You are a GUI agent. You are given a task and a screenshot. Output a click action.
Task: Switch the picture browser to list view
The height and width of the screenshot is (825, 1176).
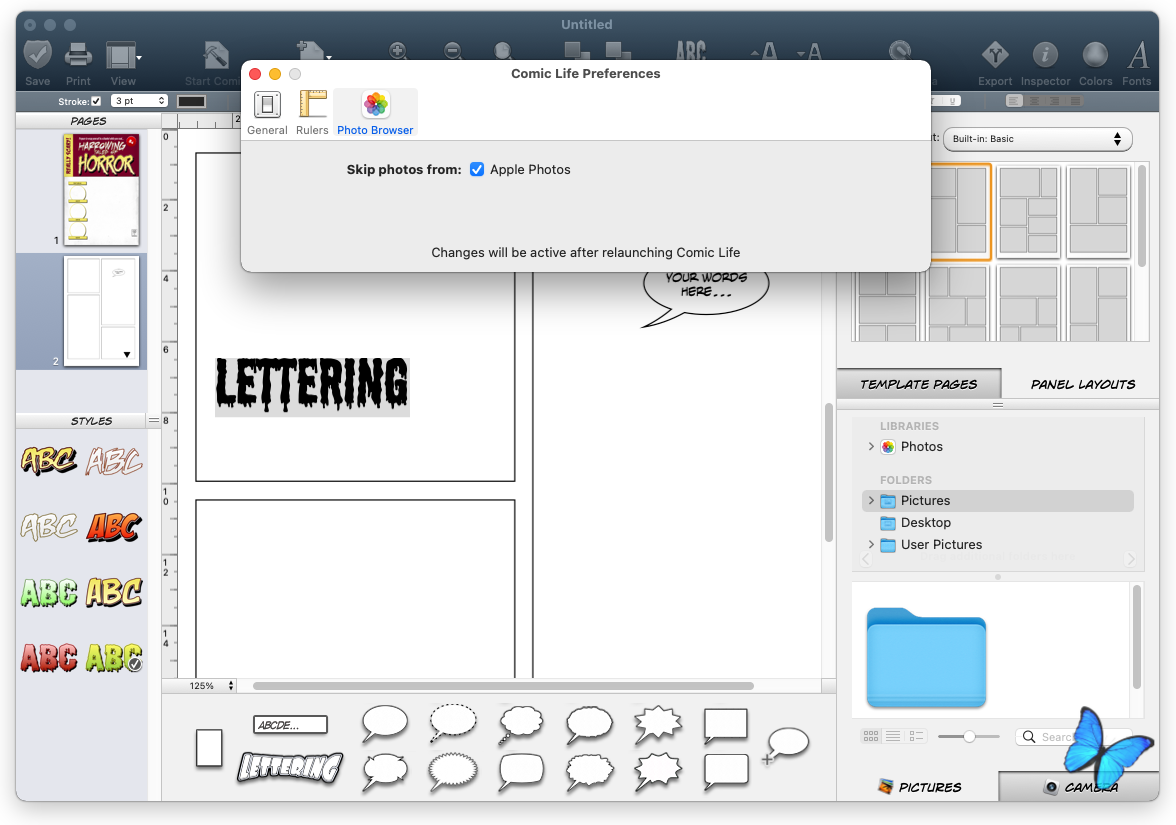tap(893, 736)
